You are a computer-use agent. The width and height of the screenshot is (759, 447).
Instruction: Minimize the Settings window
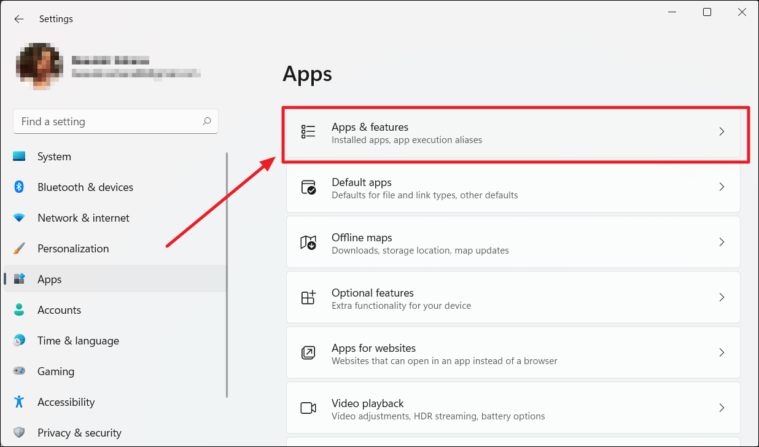[672, 12]
